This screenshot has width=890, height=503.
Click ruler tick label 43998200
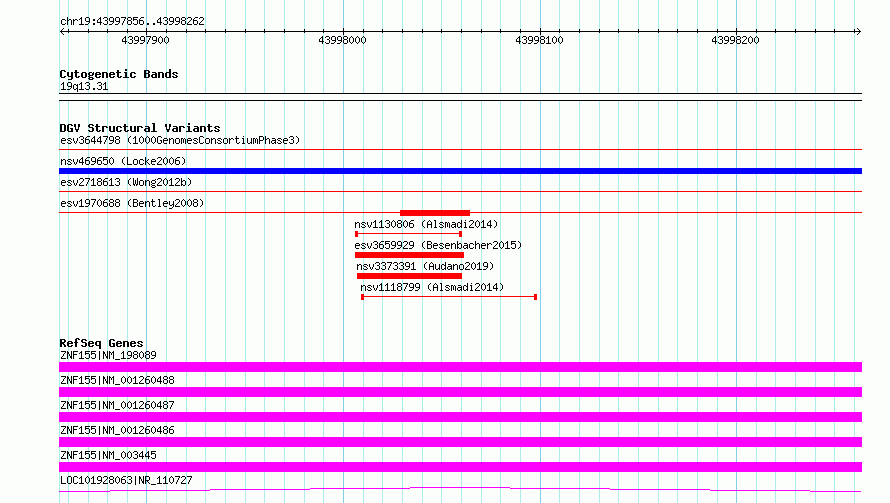coord(735,40)
